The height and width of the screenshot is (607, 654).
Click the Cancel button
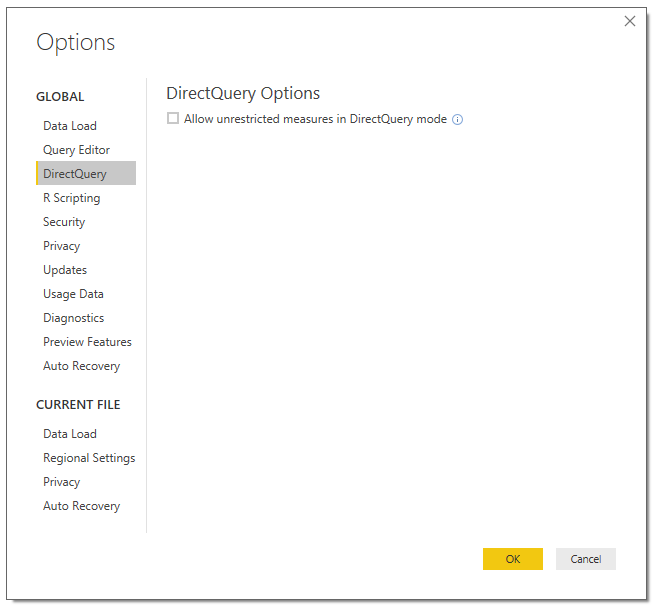tap(586, 559)
